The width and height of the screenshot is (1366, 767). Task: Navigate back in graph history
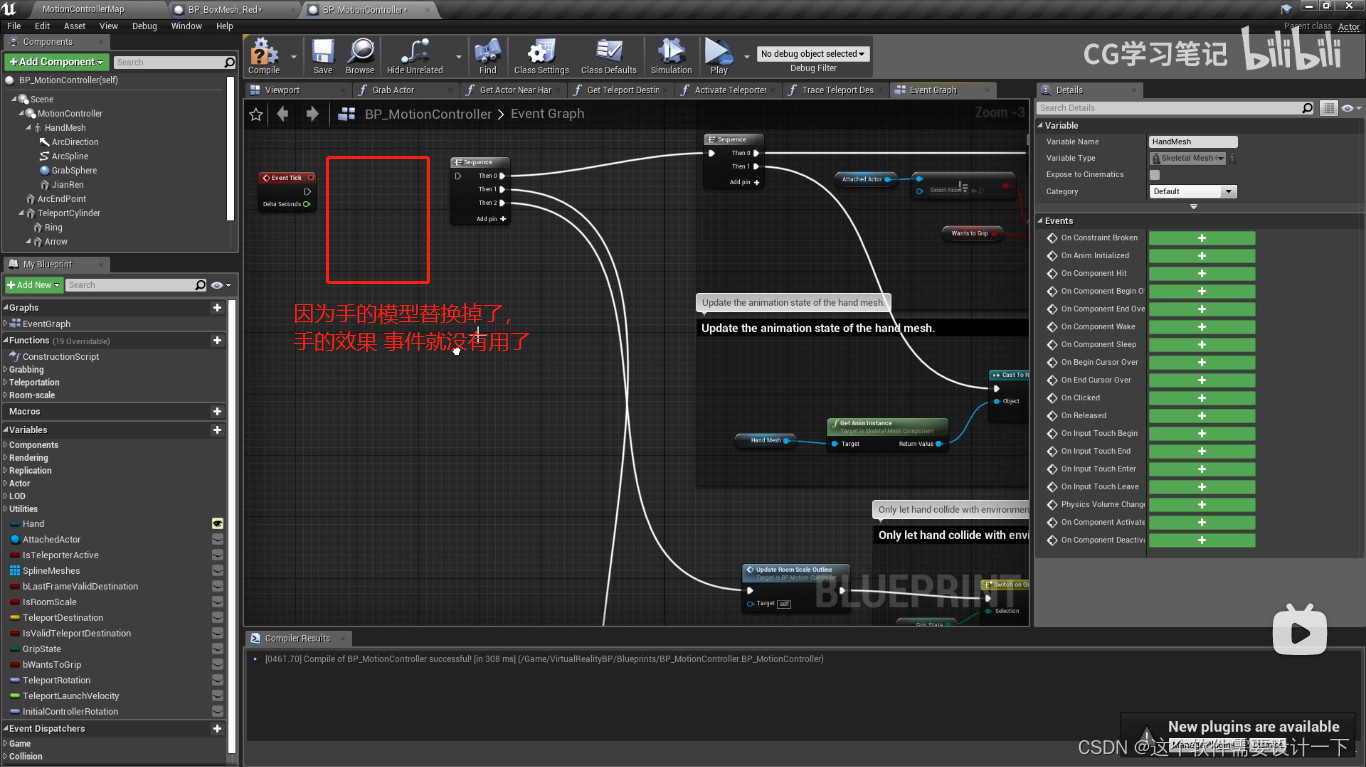click(x=283, y=114)
